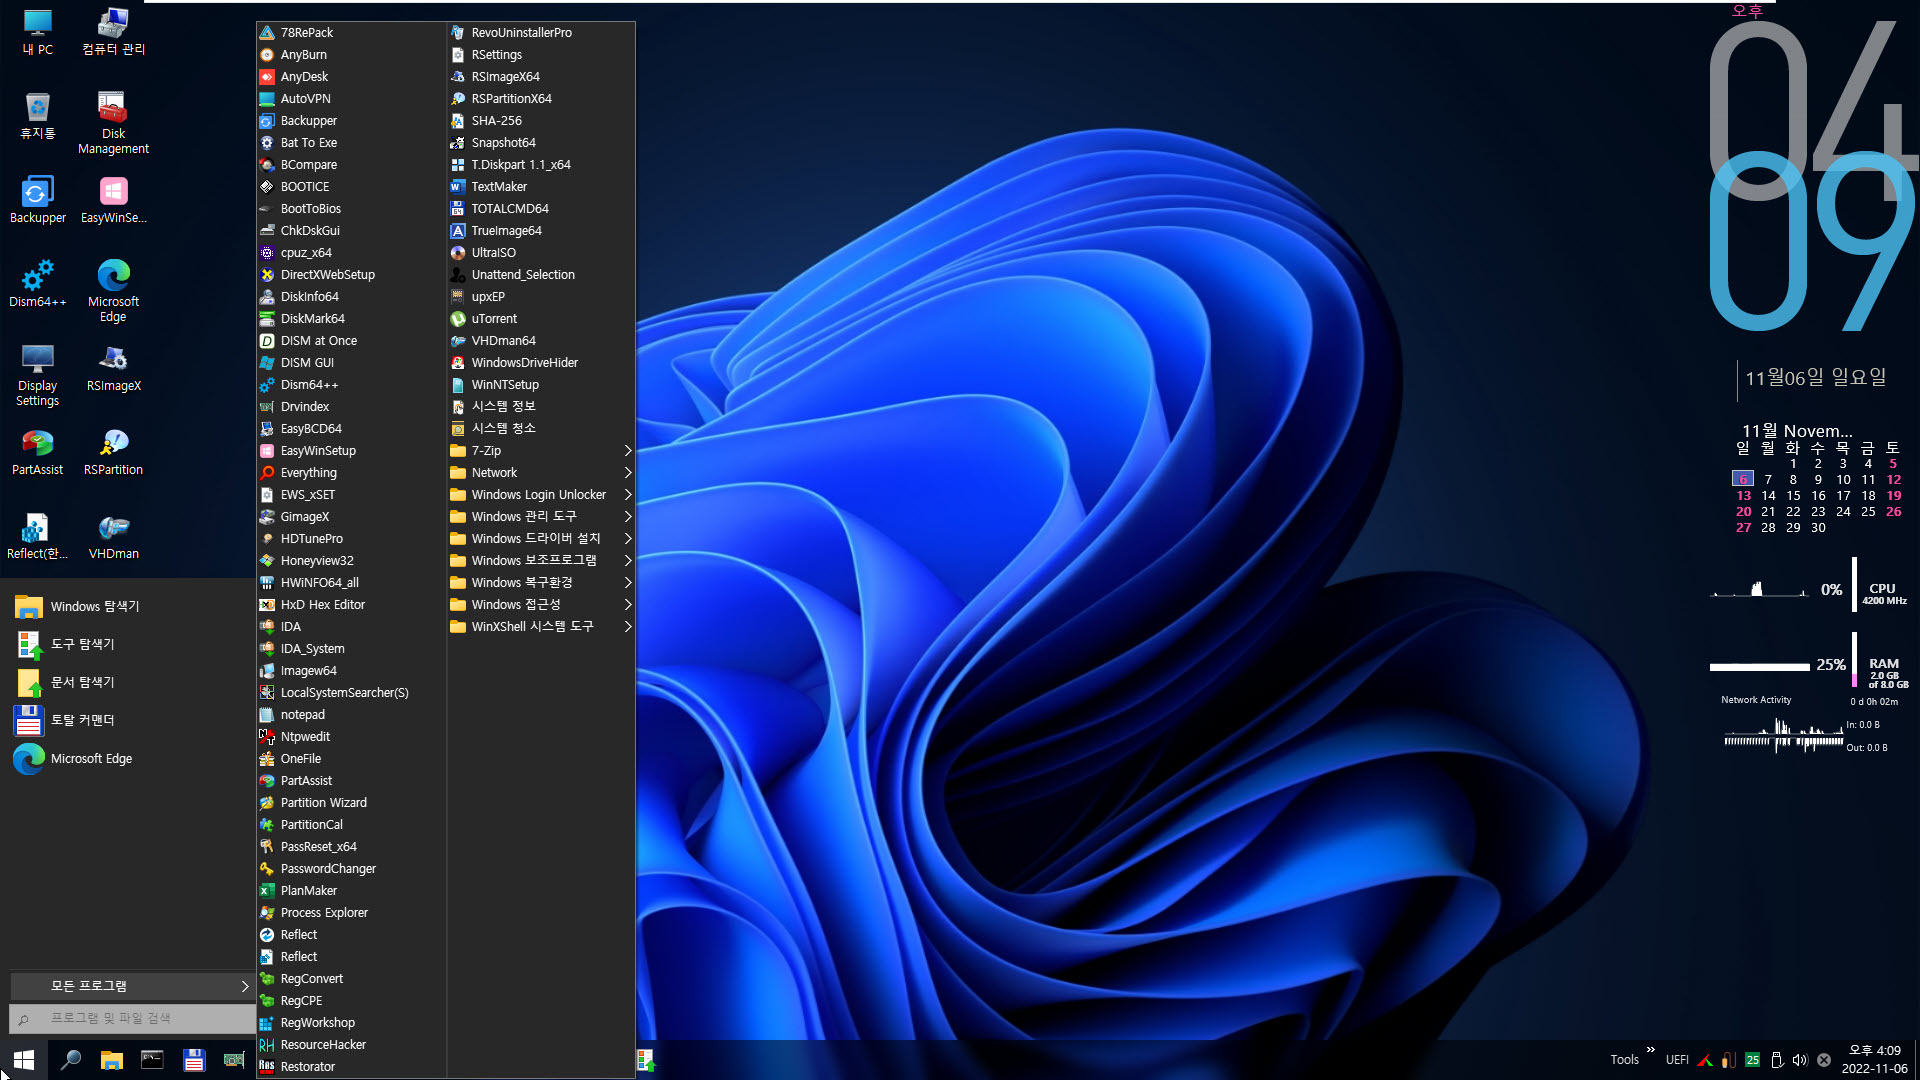1920x1080 pixels.
Task: Open PasswordChanger entry
Action: pyautogui.click(x=350, y=869)
